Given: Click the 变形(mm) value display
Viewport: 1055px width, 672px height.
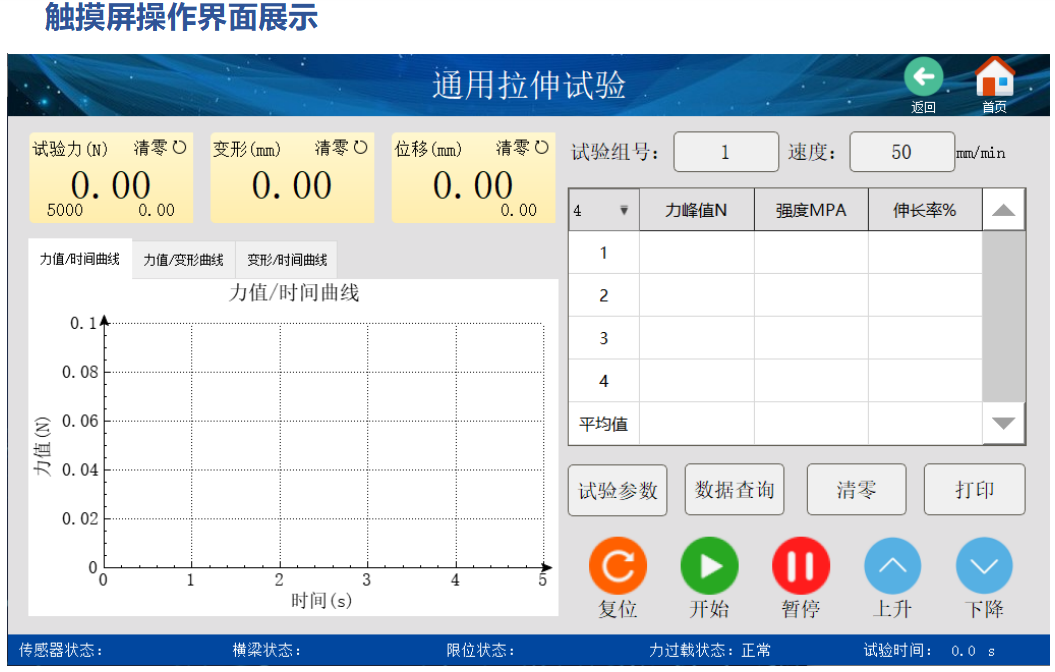Looking at the screenshot, I should coord(292,185).
